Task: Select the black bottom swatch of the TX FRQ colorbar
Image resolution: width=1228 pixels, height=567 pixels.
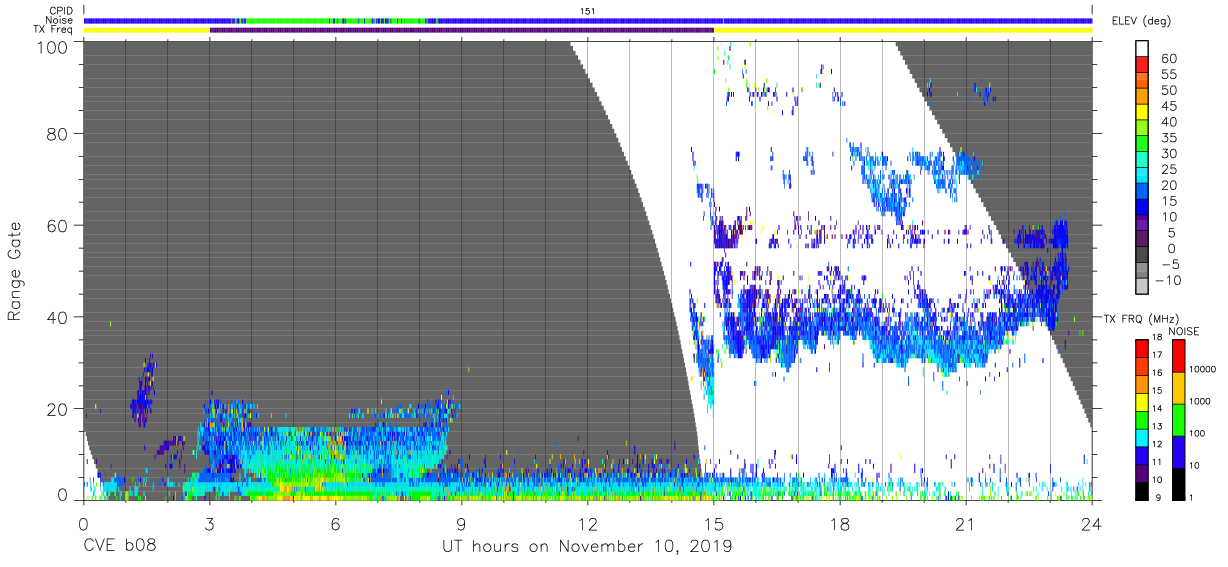Action: tap(1141, 491)
